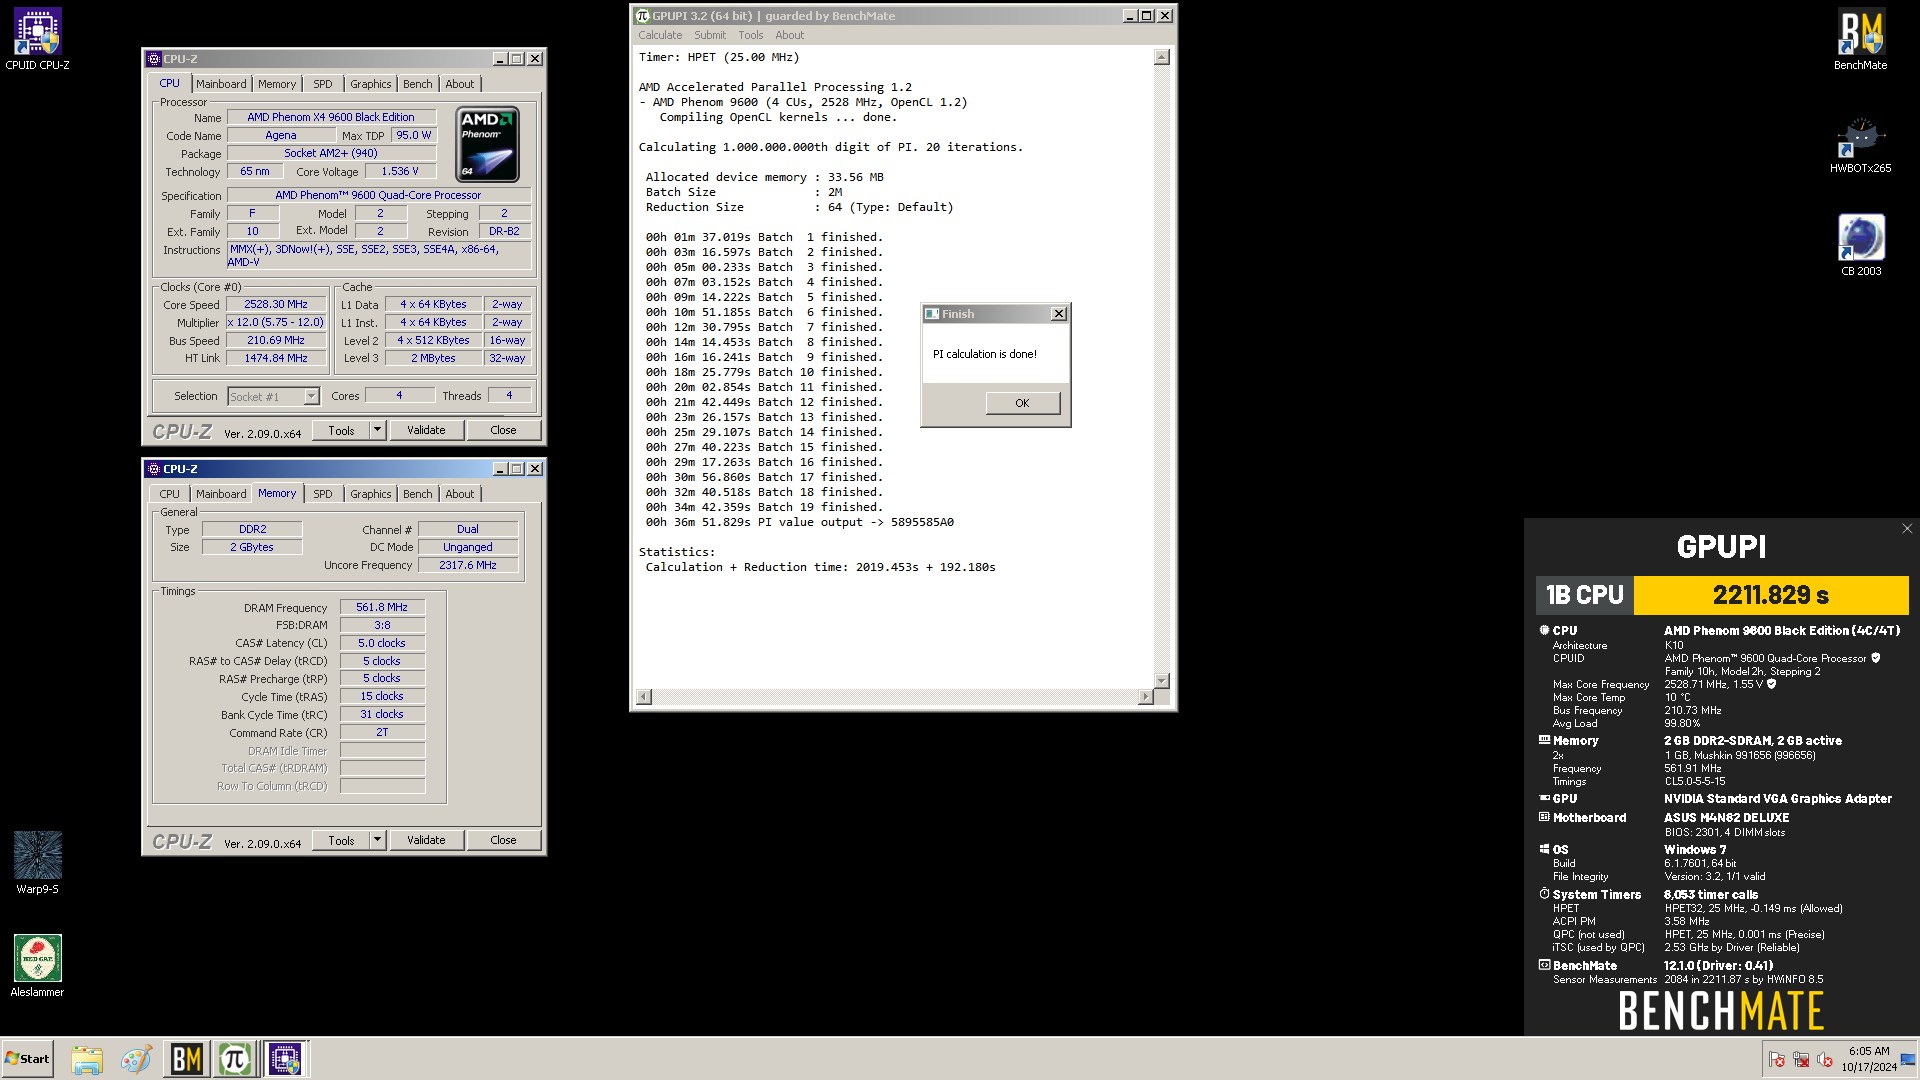
Task: Switch to CPU tab in bottom CPU-Z window
Action: pyautogui.click(x=170, y=494)
